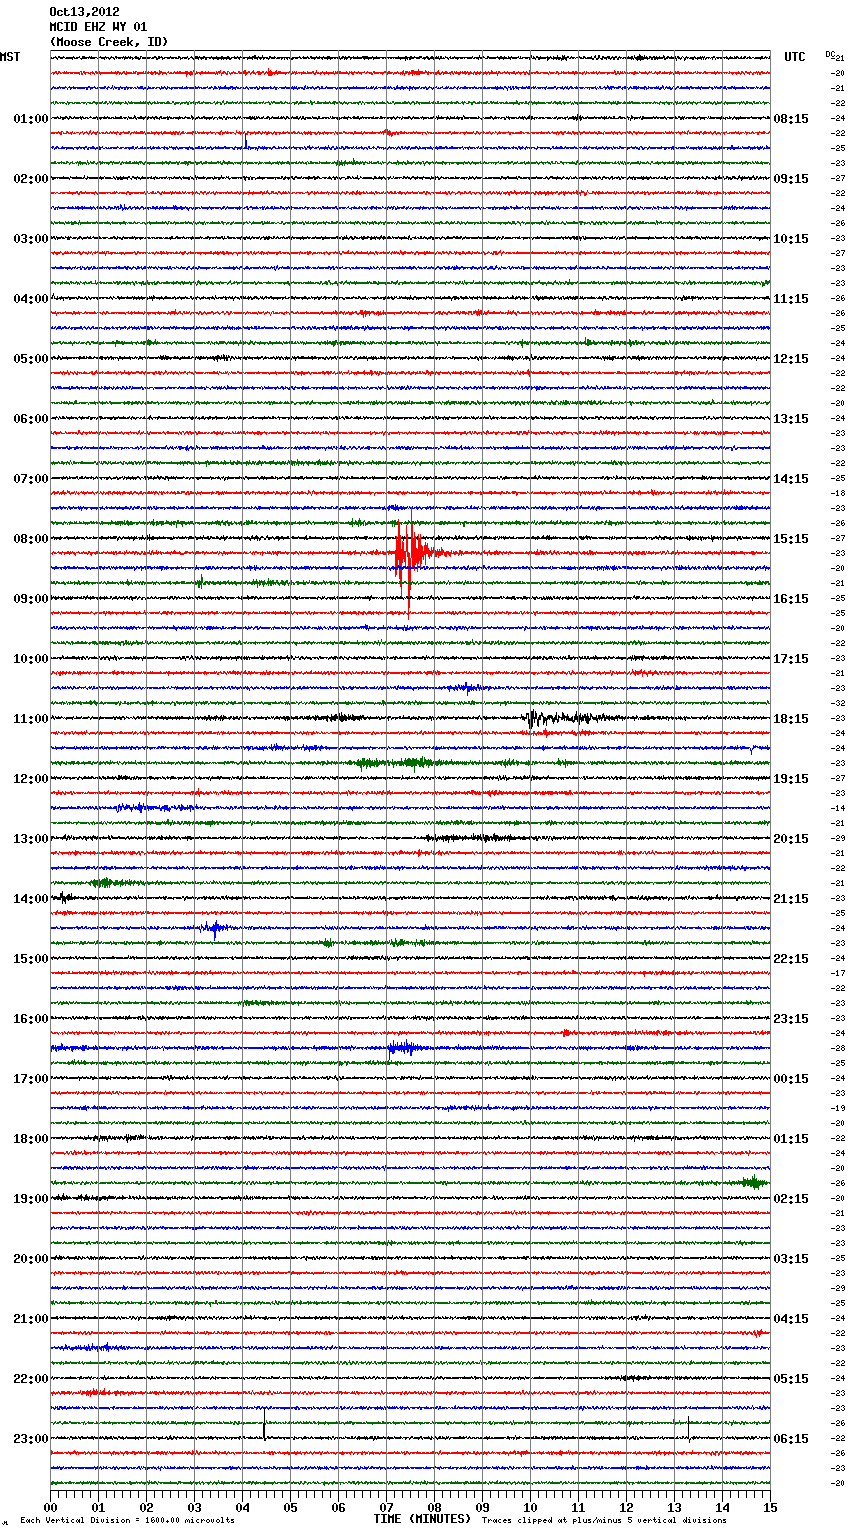Select the 14:00 MST hour label

point(30,899)
